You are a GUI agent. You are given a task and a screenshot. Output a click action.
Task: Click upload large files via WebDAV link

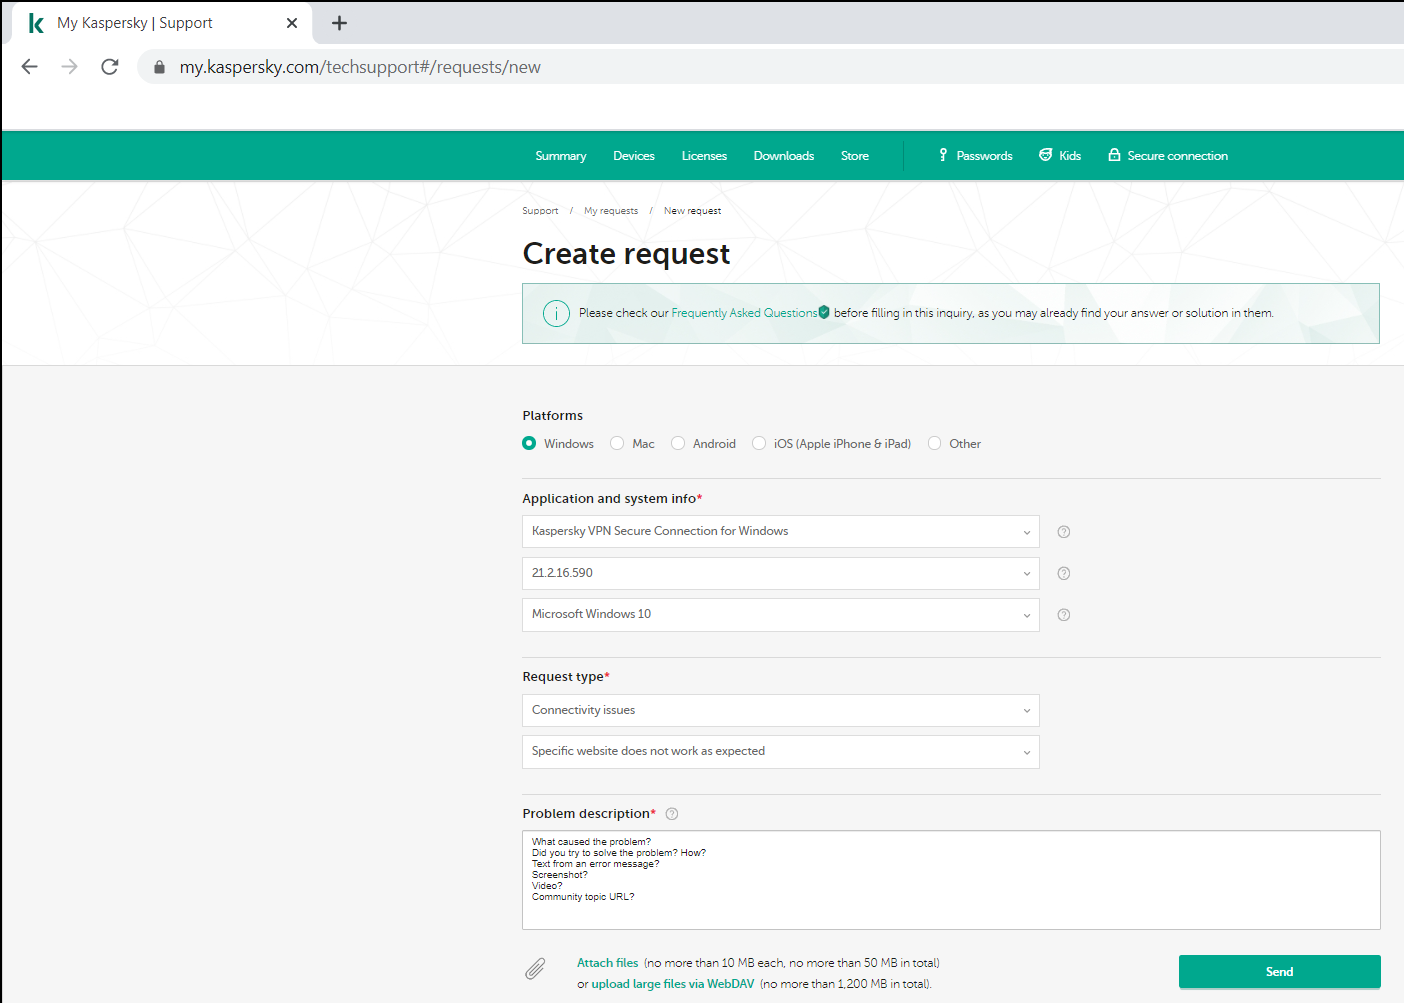(673, 984)
